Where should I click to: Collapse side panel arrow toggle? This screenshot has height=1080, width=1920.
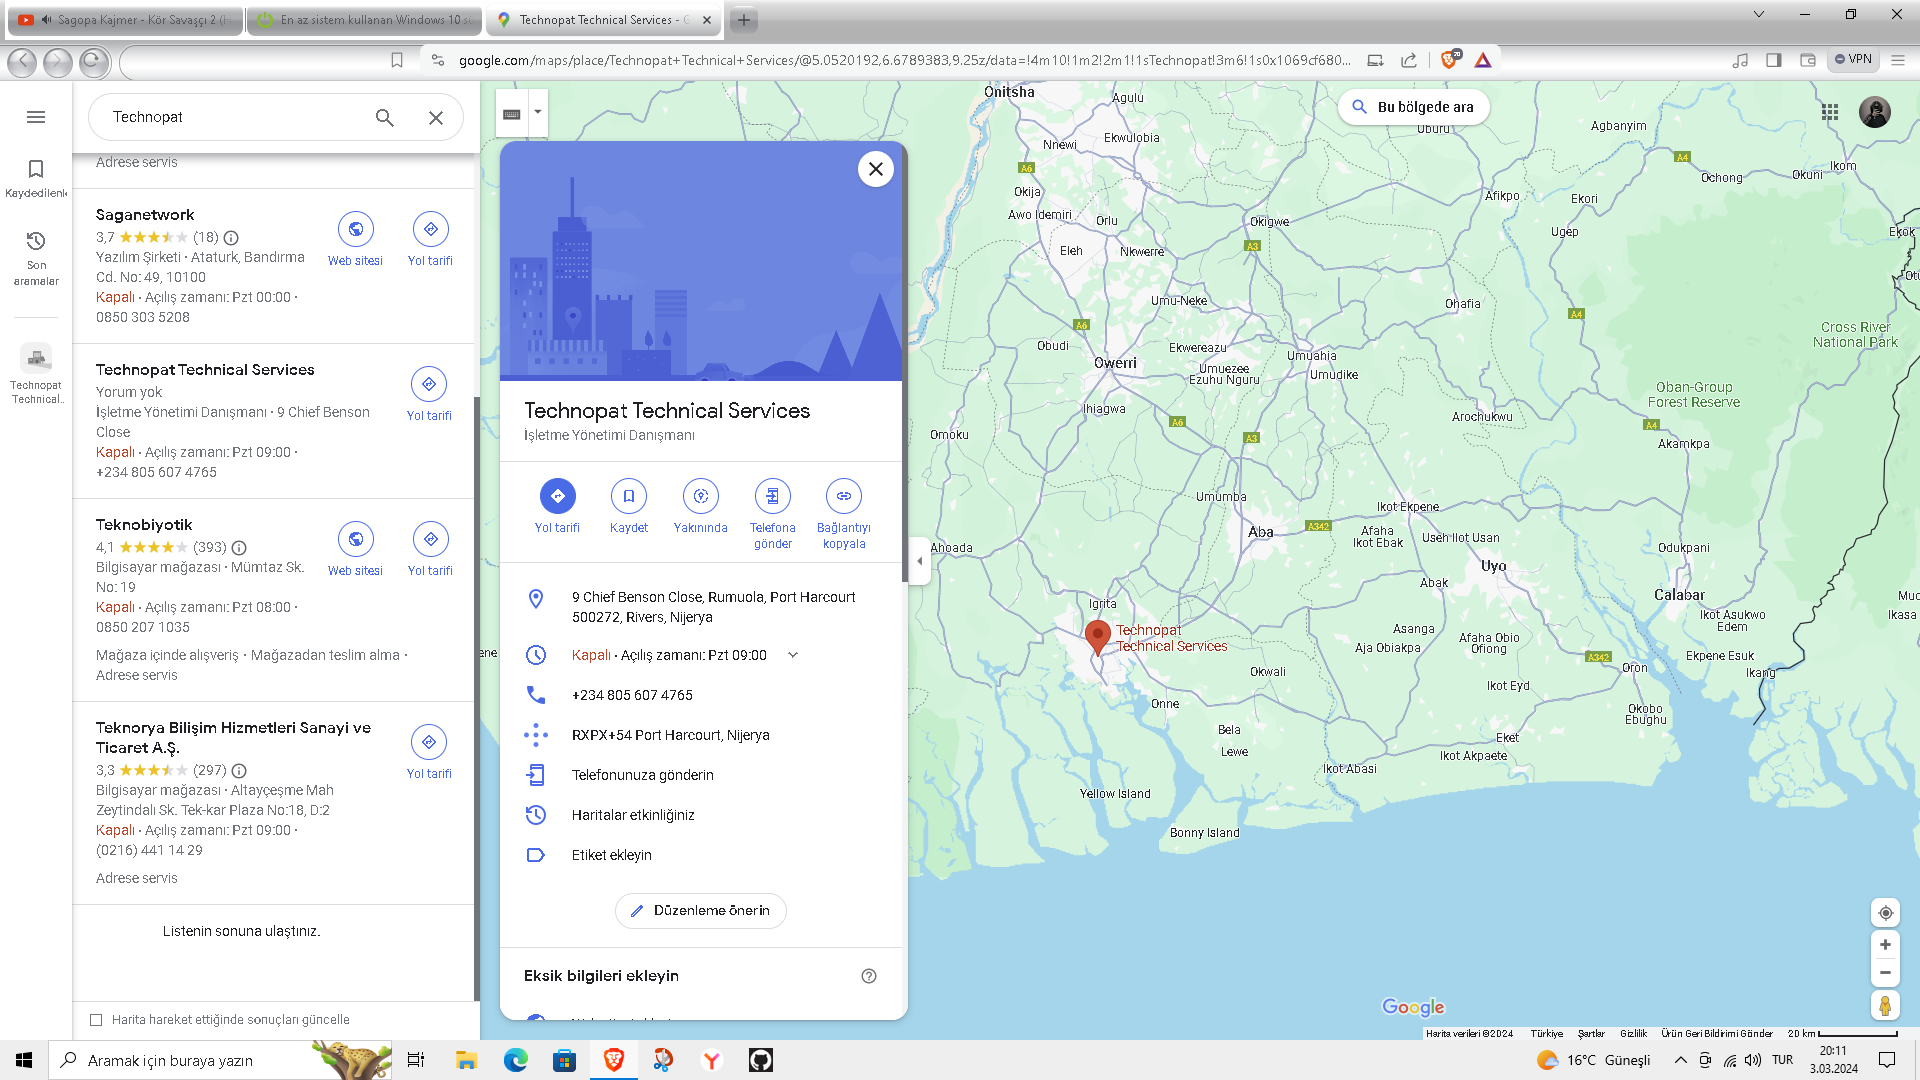[919, 561]
